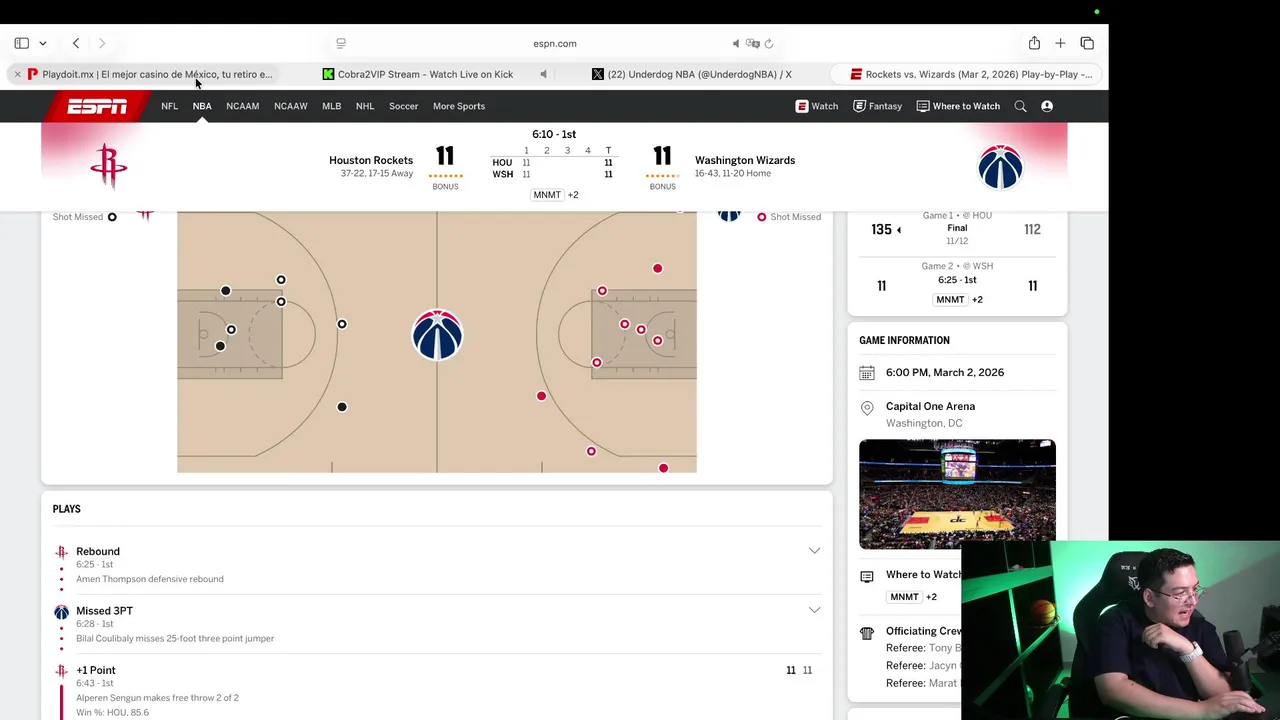Click the PLAYS section heading
The height and width of the screenshot is (720, 1280).
(67, 509)
